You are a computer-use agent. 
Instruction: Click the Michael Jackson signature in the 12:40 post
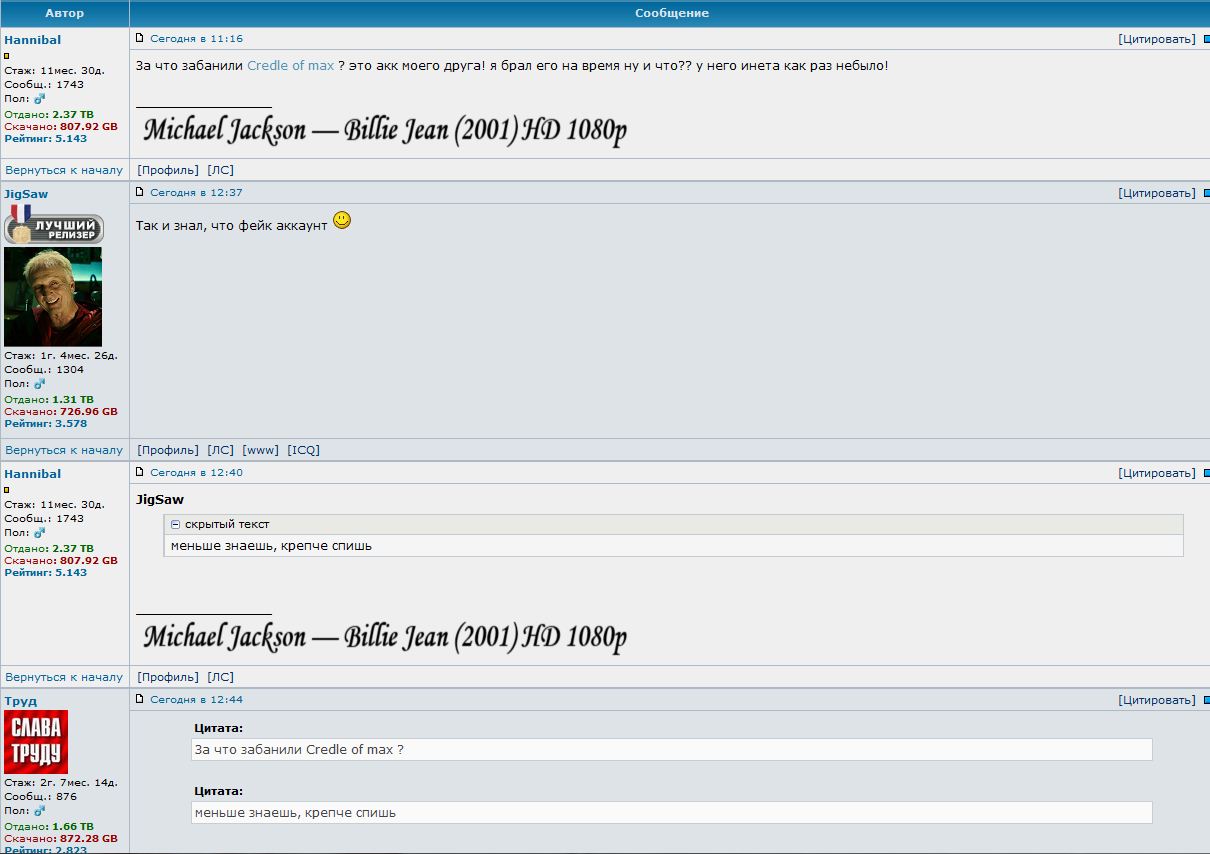pyautogui.click(x=384, y=637)
